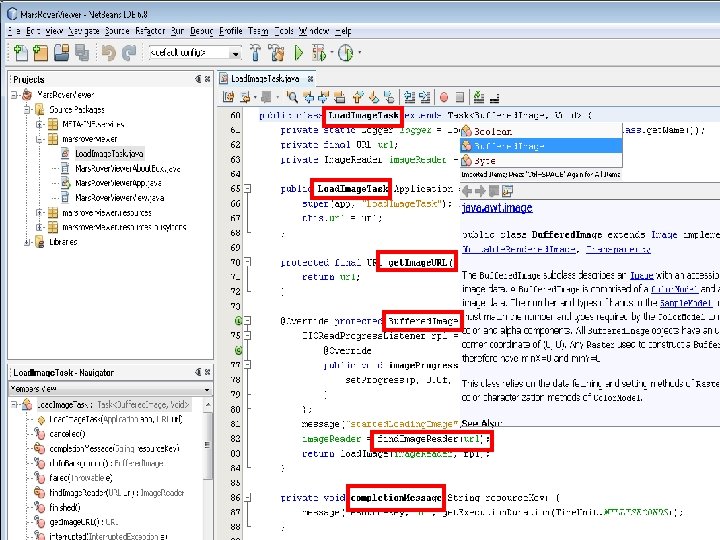Viewport: 720px width, 540px height.
Task: Click the New Project toolbar icon
Action: tap(40, 53)
